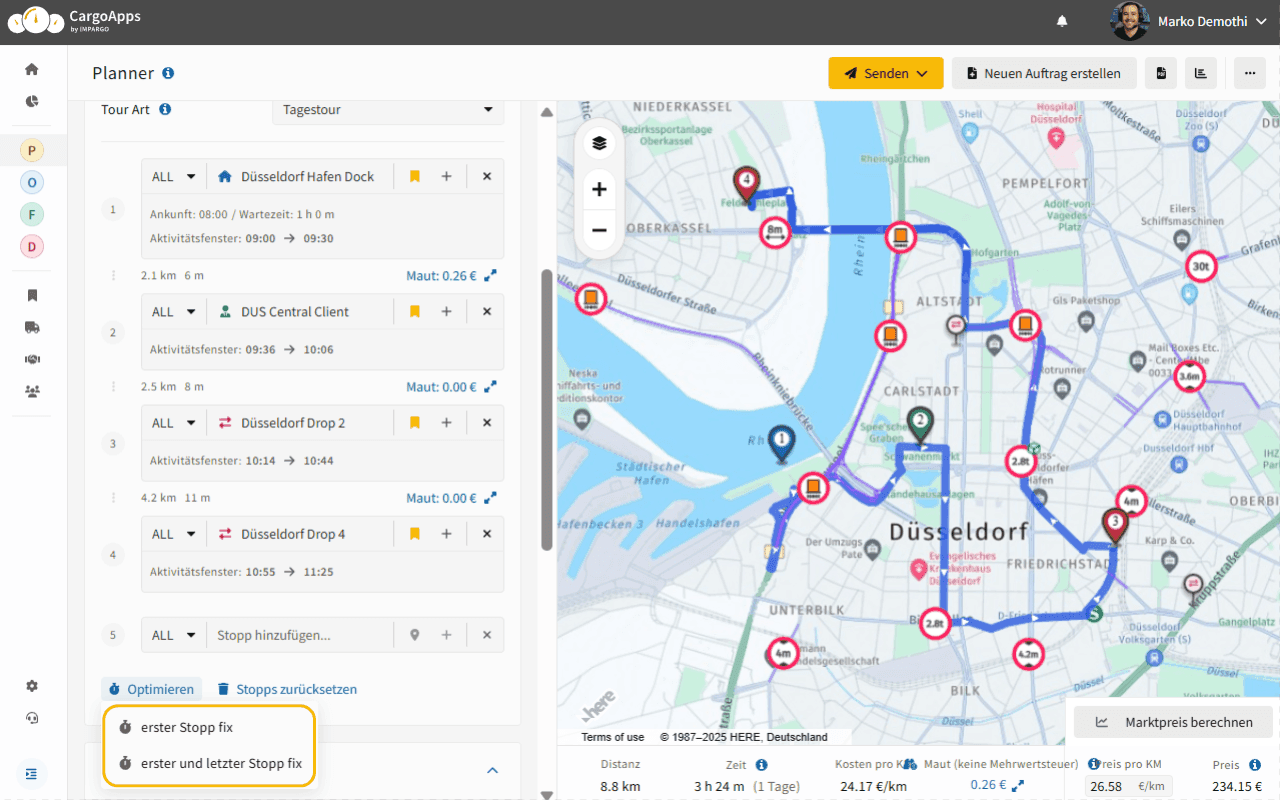Open the three-dot more options menu

pyautogui.click(x=1249, y=72)
